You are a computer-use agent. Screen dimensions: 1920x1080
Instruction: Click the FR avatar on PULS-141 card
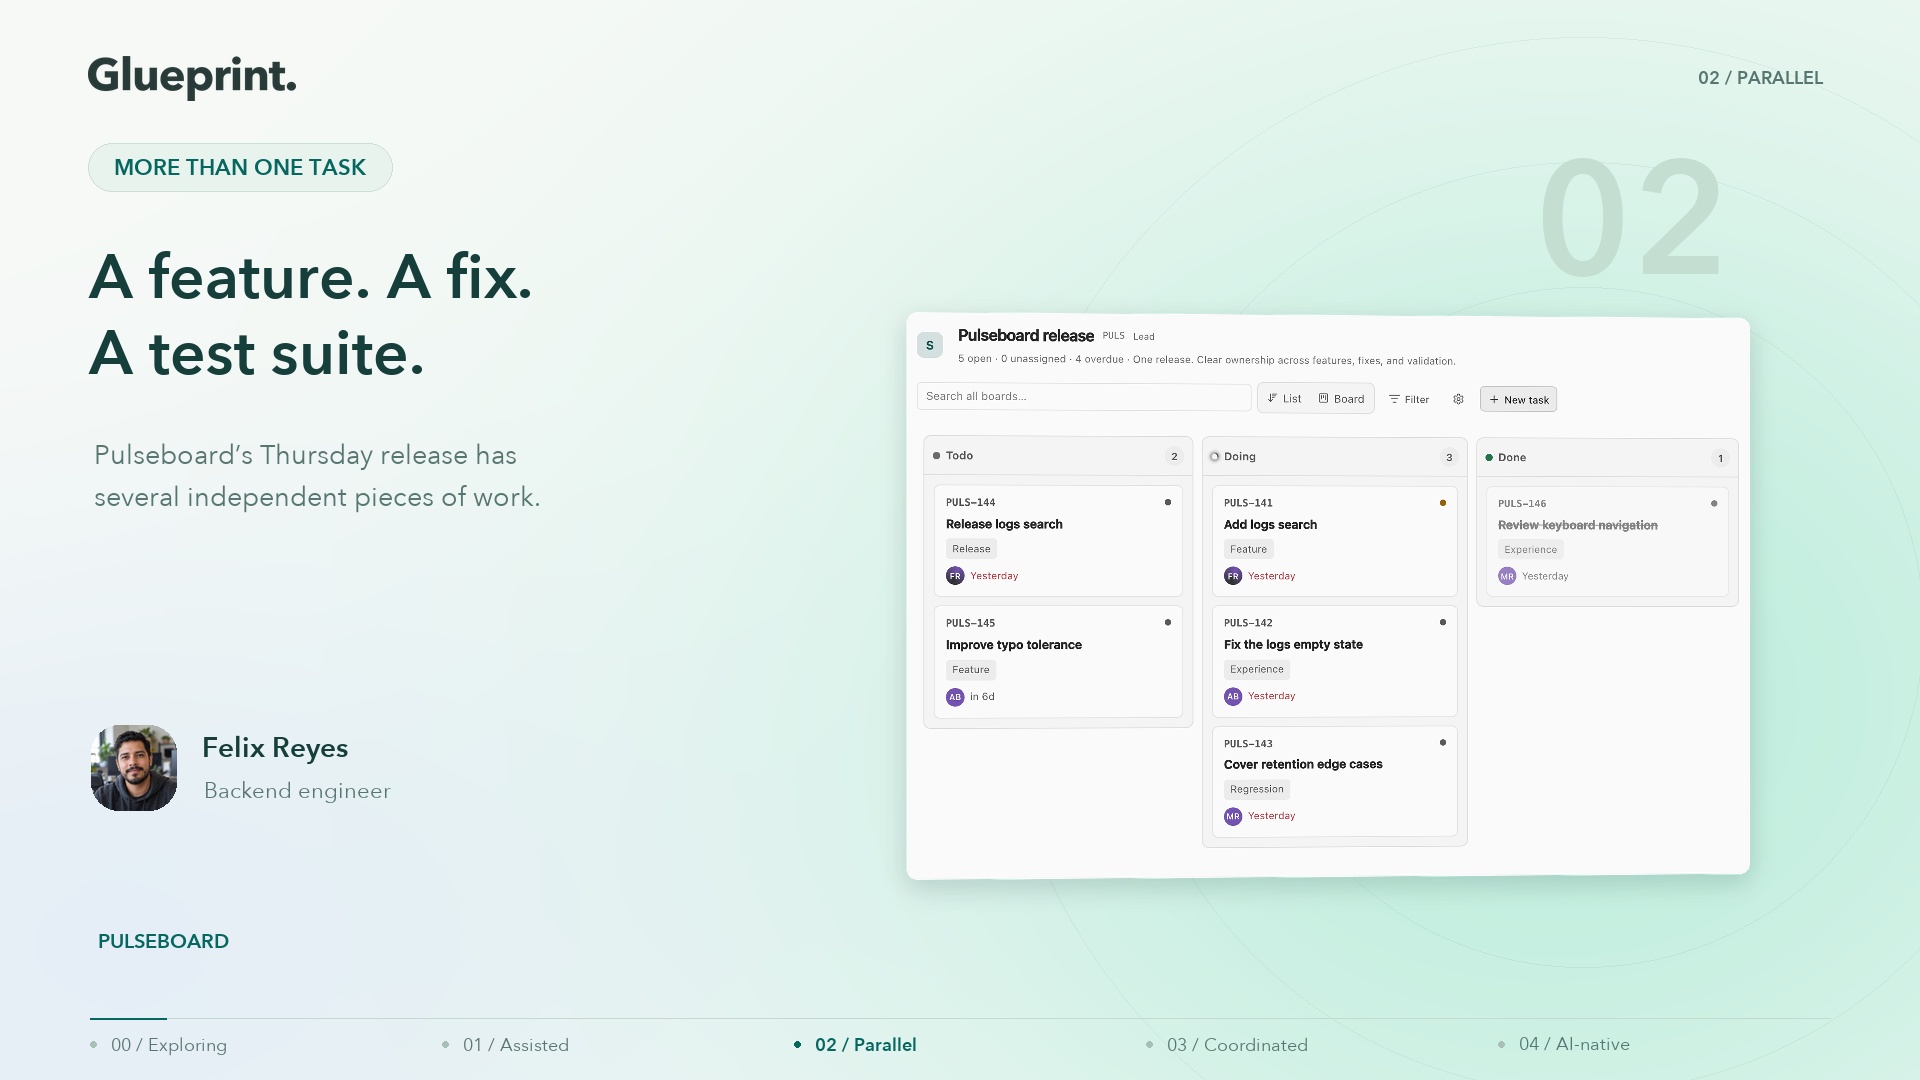1233,576
